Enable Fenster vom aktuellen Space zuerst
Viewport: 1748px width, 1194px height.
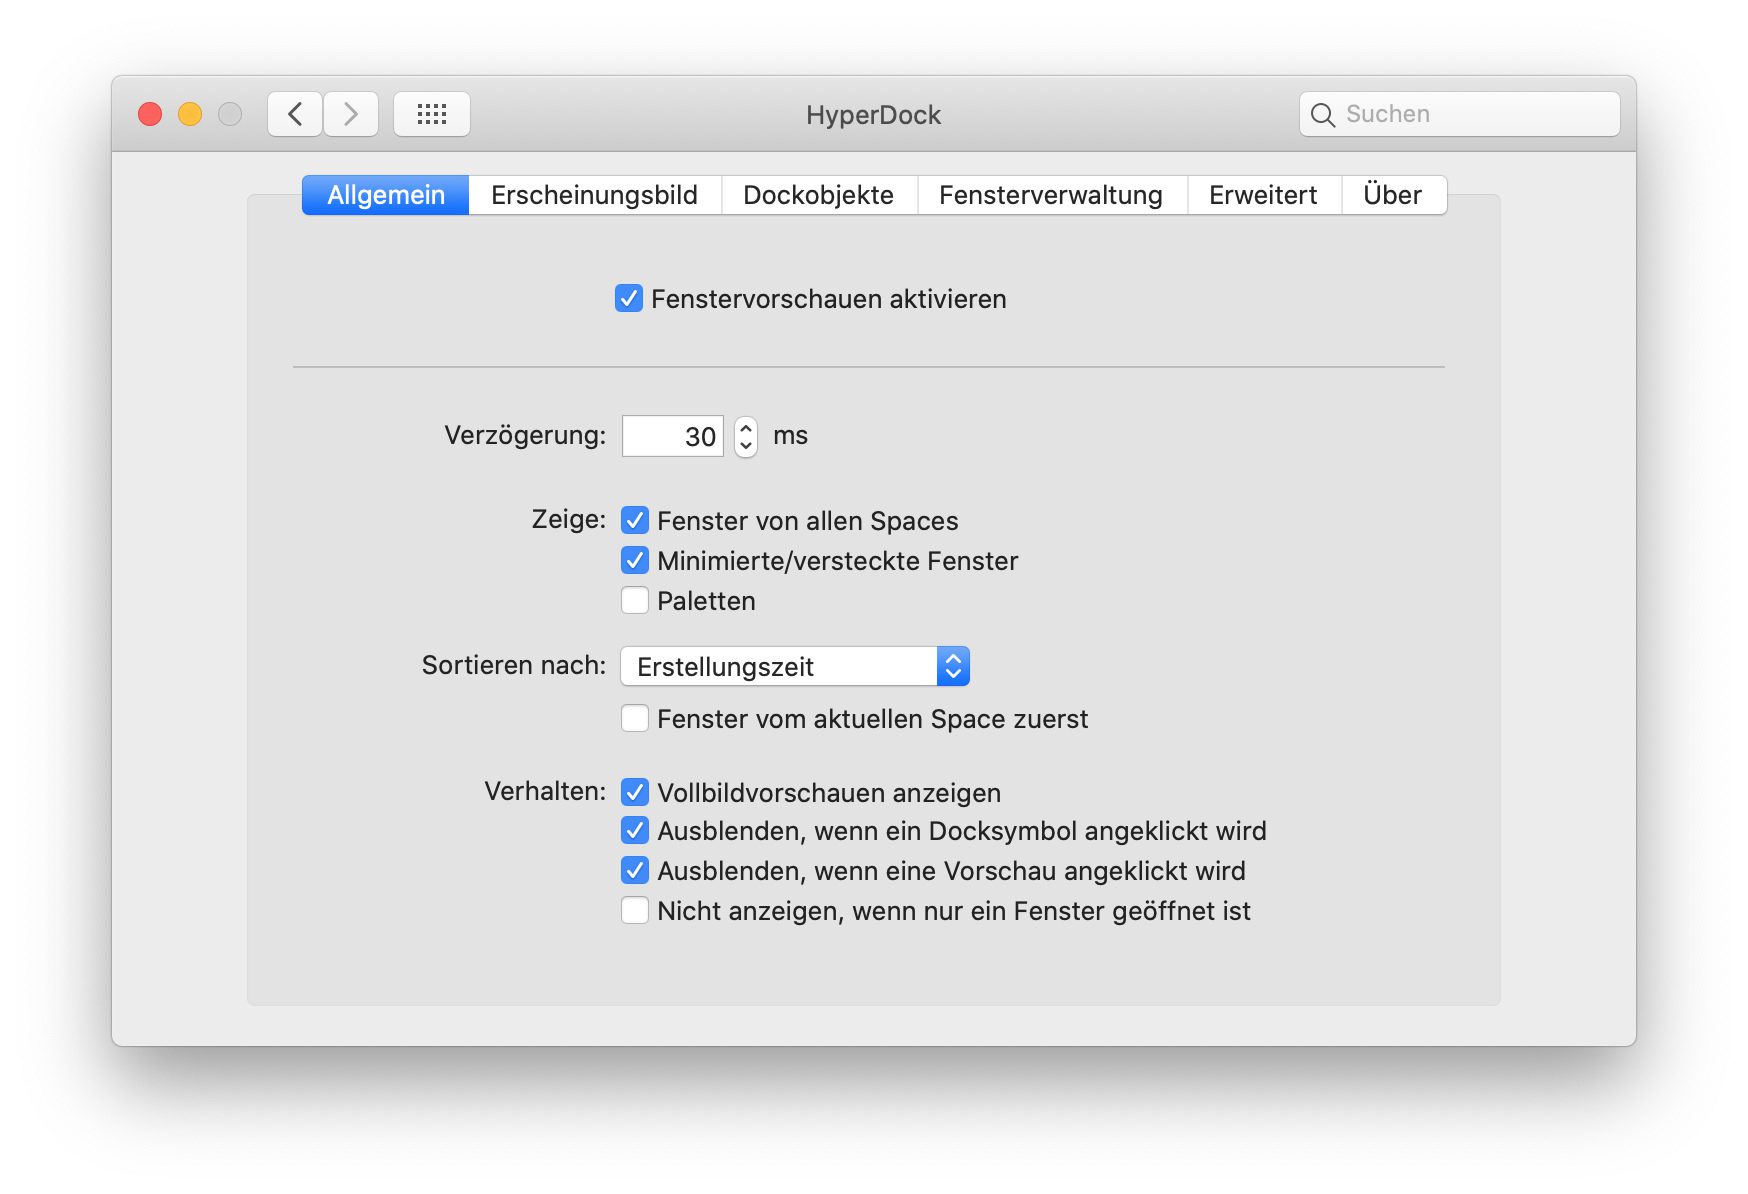(x=635, y=719)
